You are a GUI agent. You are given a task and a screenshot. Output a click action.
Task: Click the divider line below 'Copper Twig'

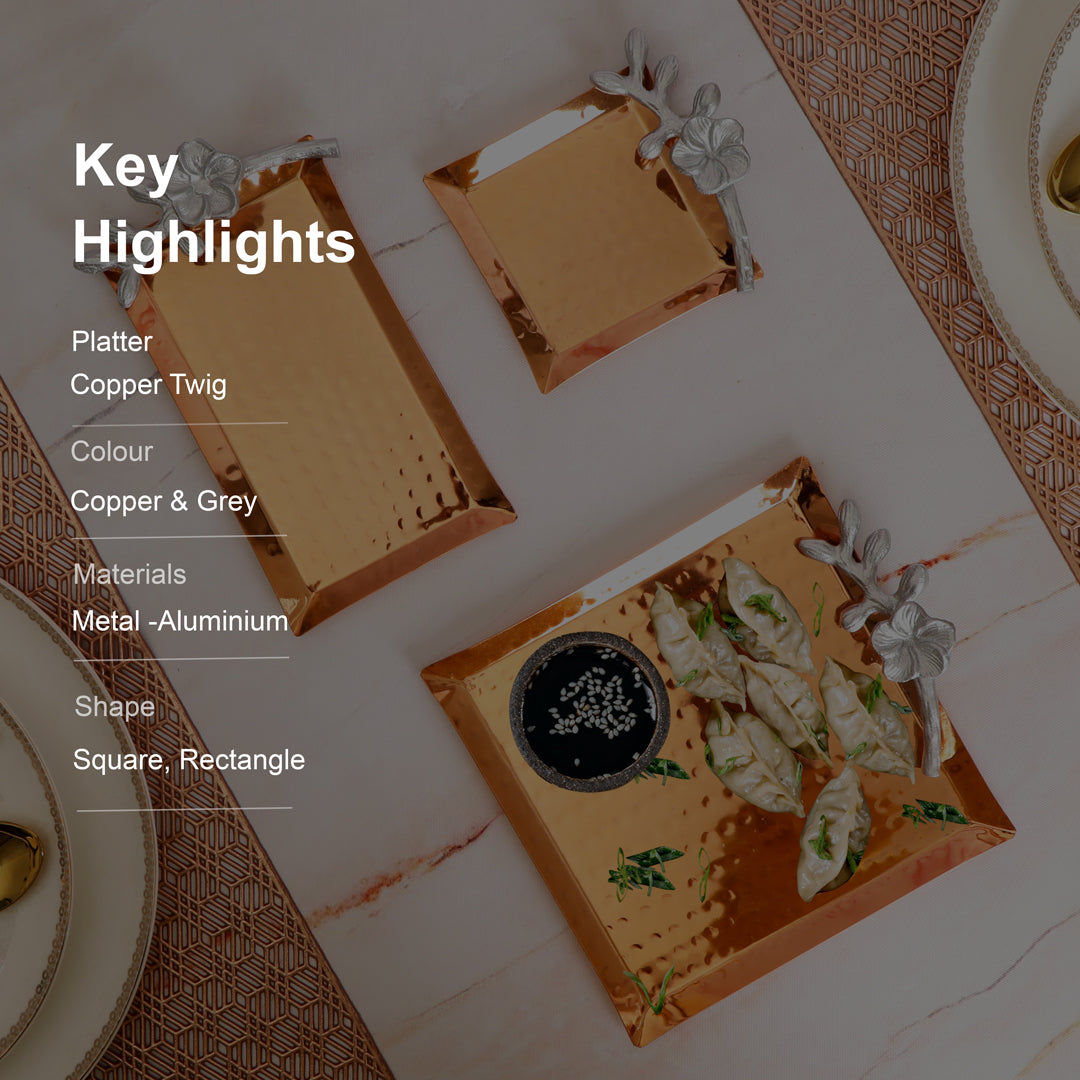point(180,424)
